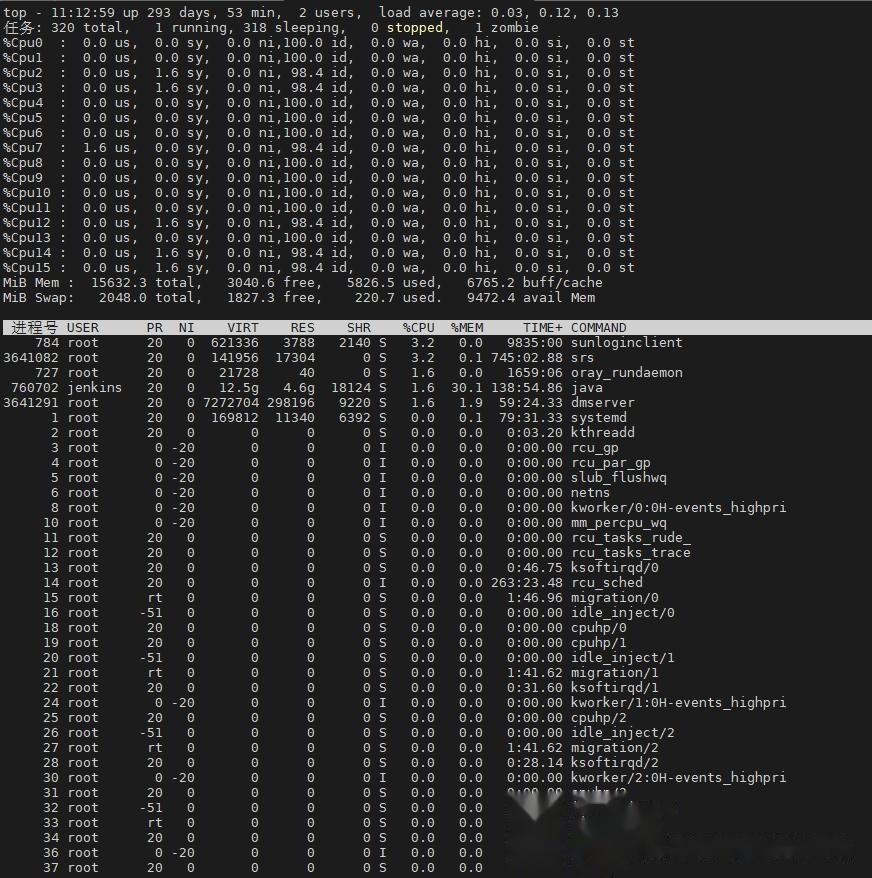
Task: Click the ksoftirqd/1 command
Action: [614, 688]
